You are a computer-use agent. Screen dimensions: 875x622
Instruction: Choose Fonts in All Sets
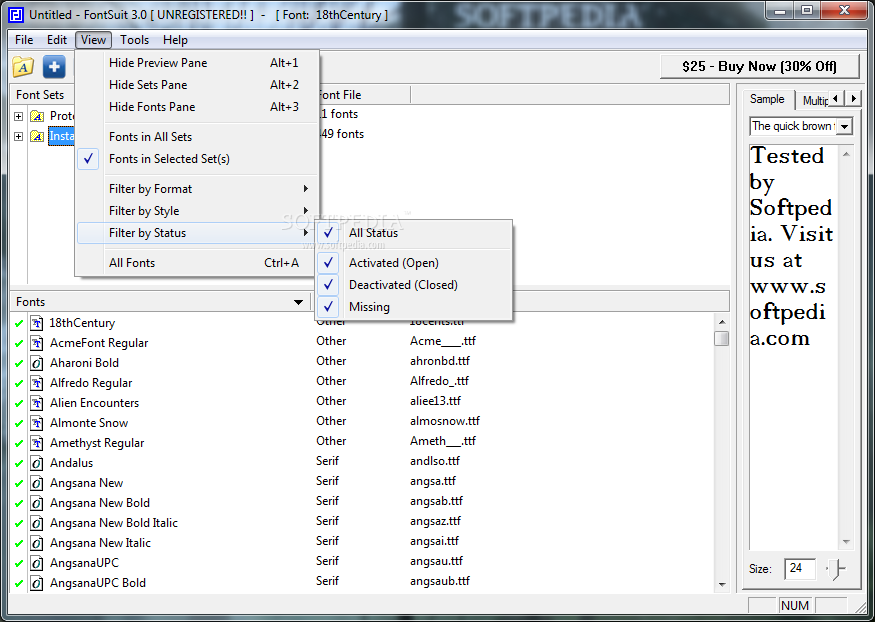pos(198,137)
